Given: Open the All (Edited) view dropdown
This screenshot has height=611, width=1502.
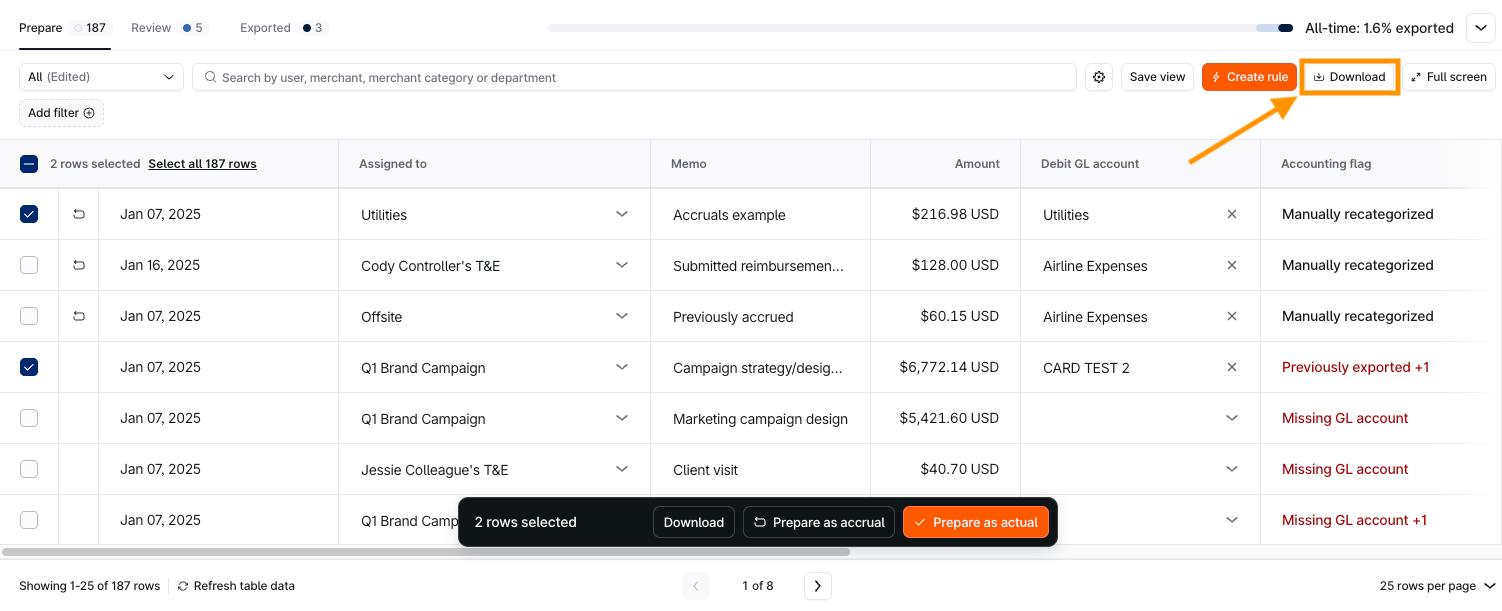Looking at the screenshot, I should (101, 77).
